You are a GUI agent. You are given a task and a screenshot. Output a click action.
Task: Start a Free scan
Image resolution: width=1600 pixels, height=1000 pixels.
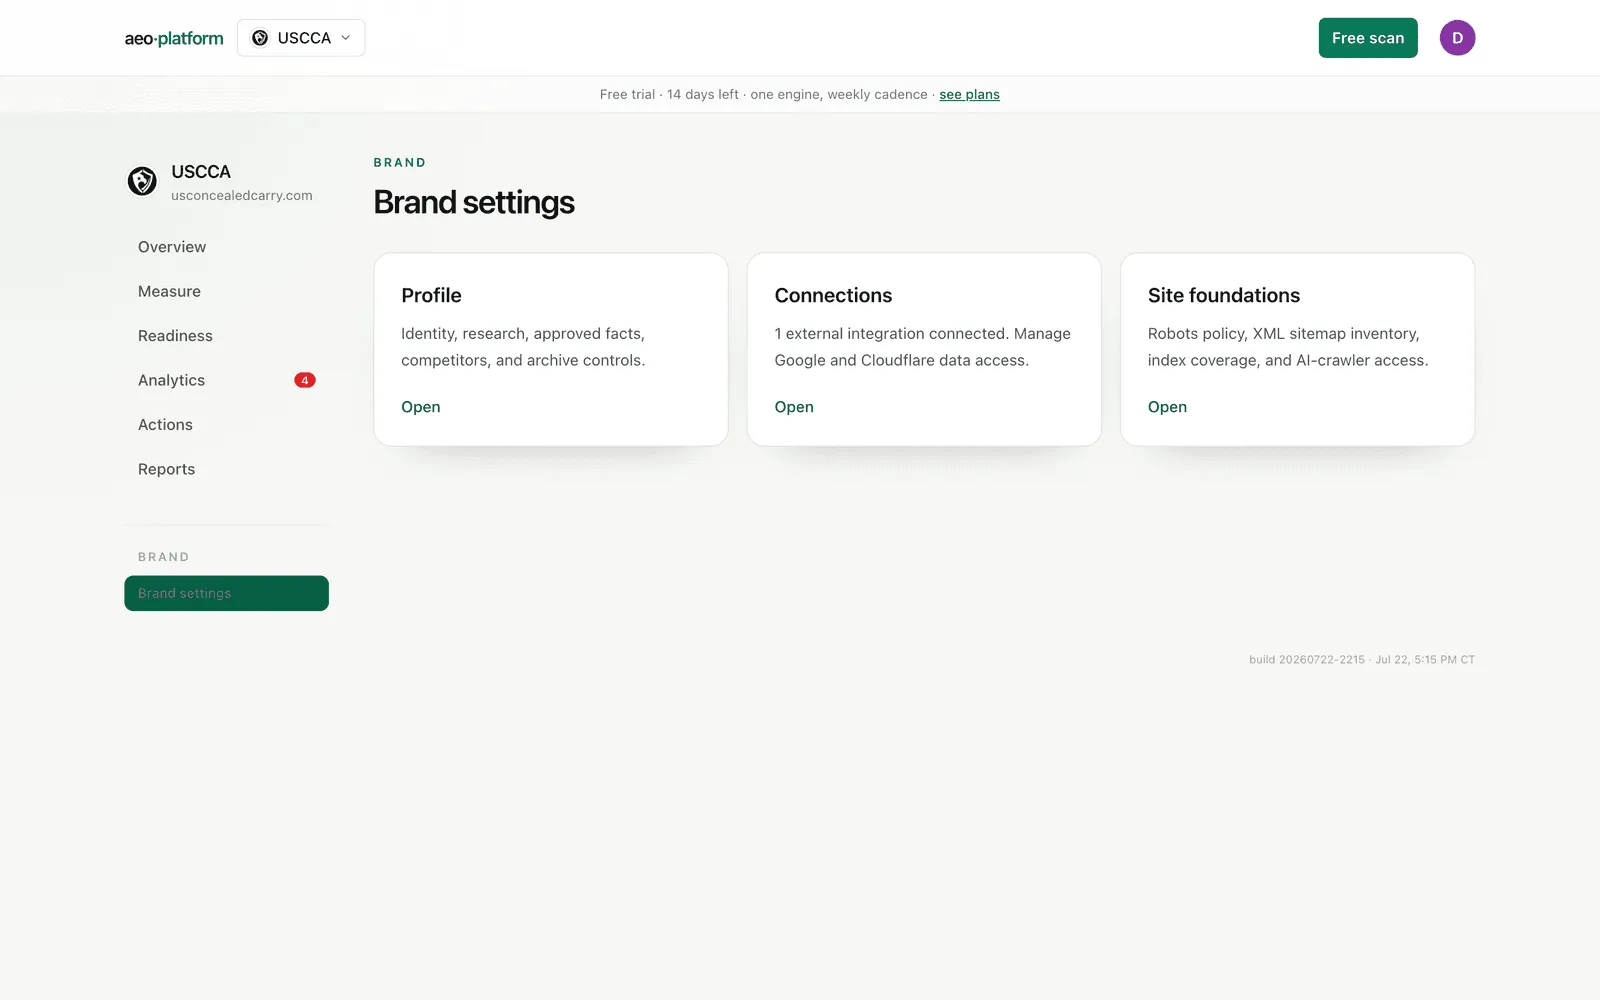[x=1368, y=38]
